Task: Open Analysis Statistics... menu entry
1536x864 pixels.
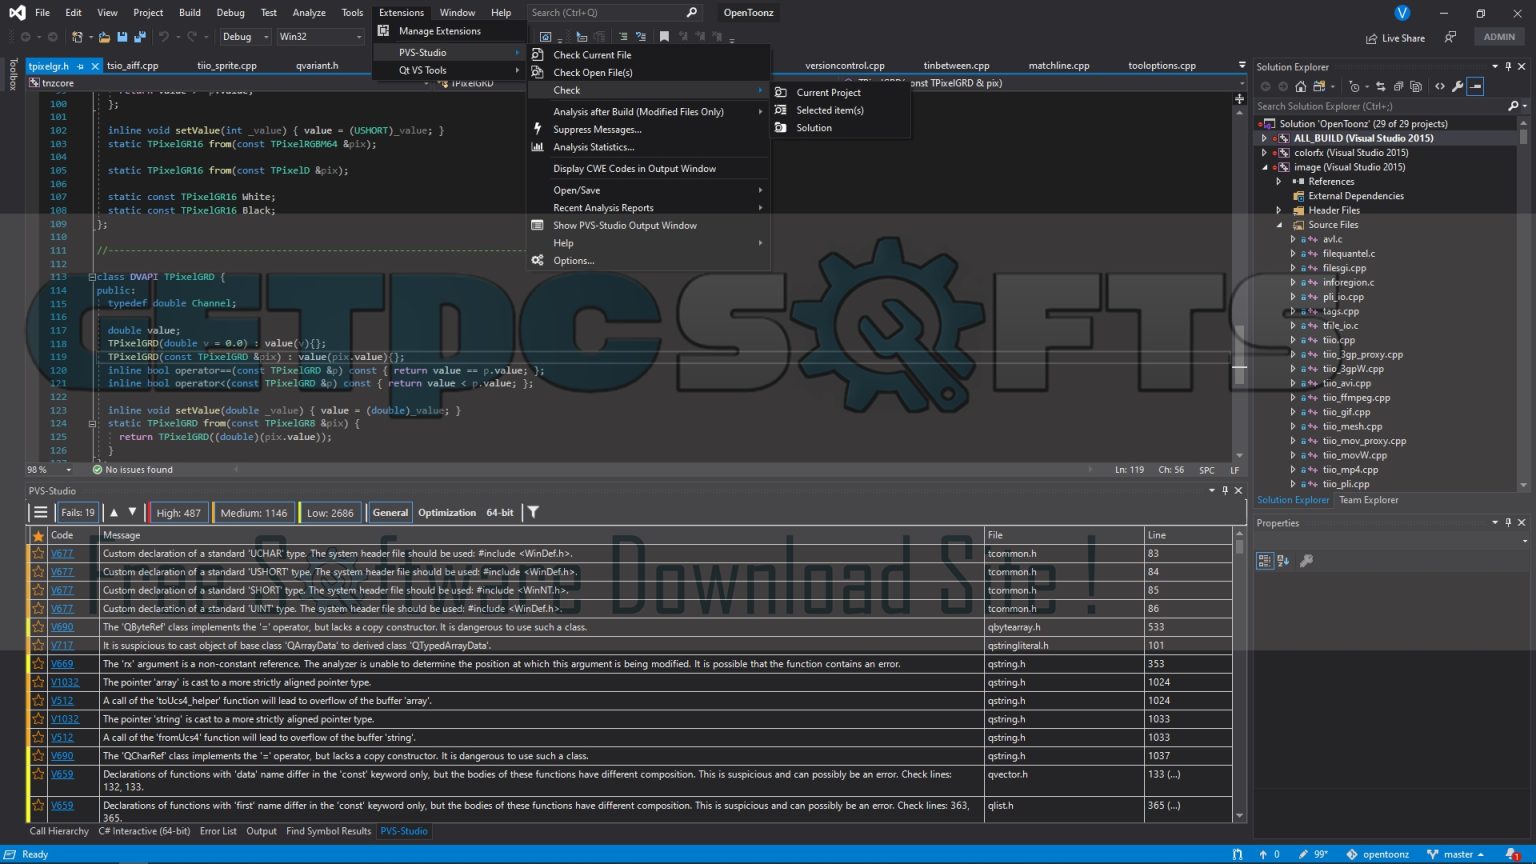Action: [648, 147]
